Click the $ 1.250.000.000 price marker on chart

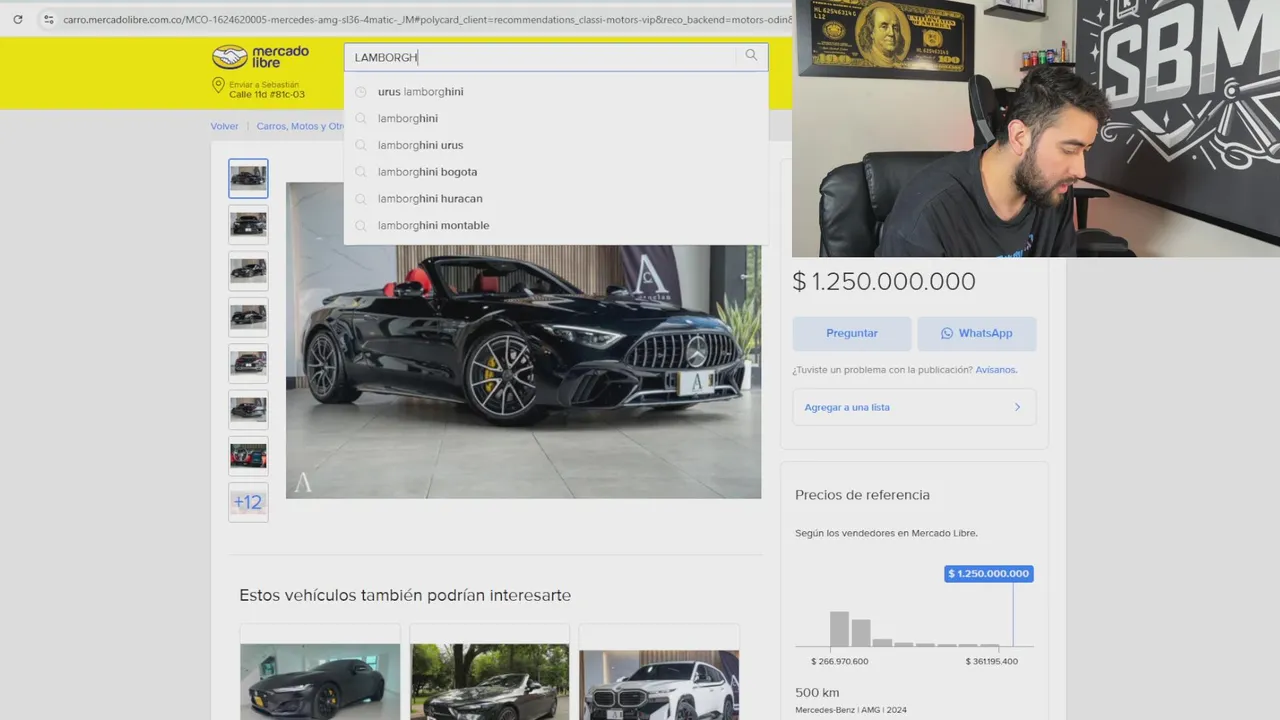coord(989,574)
